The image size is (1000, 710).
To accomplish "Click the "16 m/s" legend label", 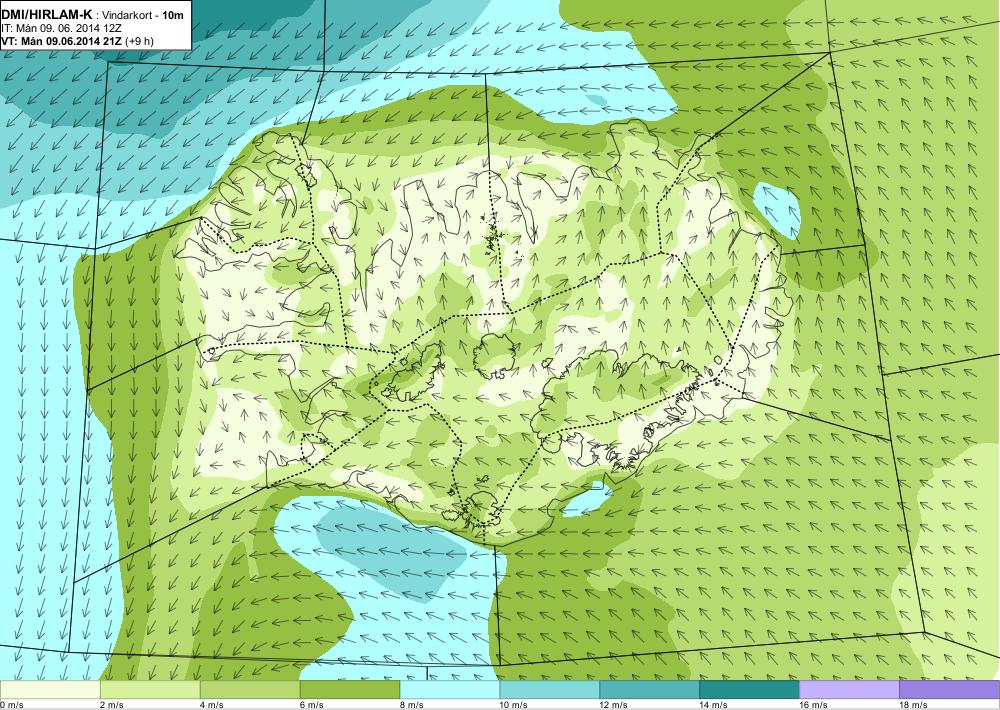I will 814,705.
